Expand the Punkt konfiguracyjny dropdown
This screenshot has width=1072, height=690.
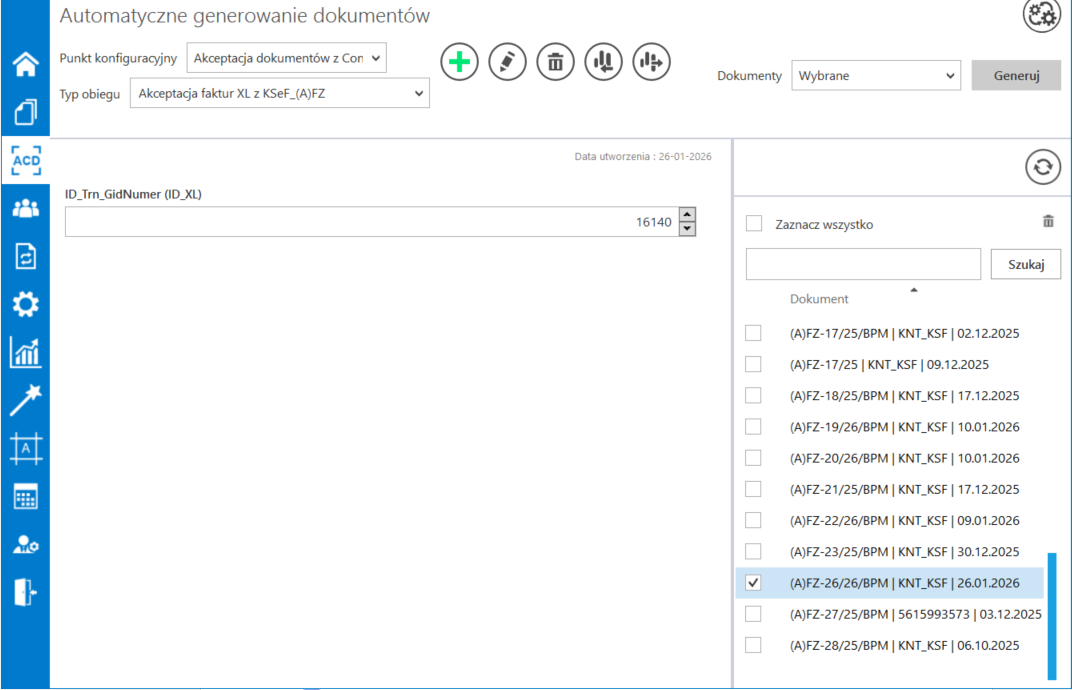coord(286,58)
